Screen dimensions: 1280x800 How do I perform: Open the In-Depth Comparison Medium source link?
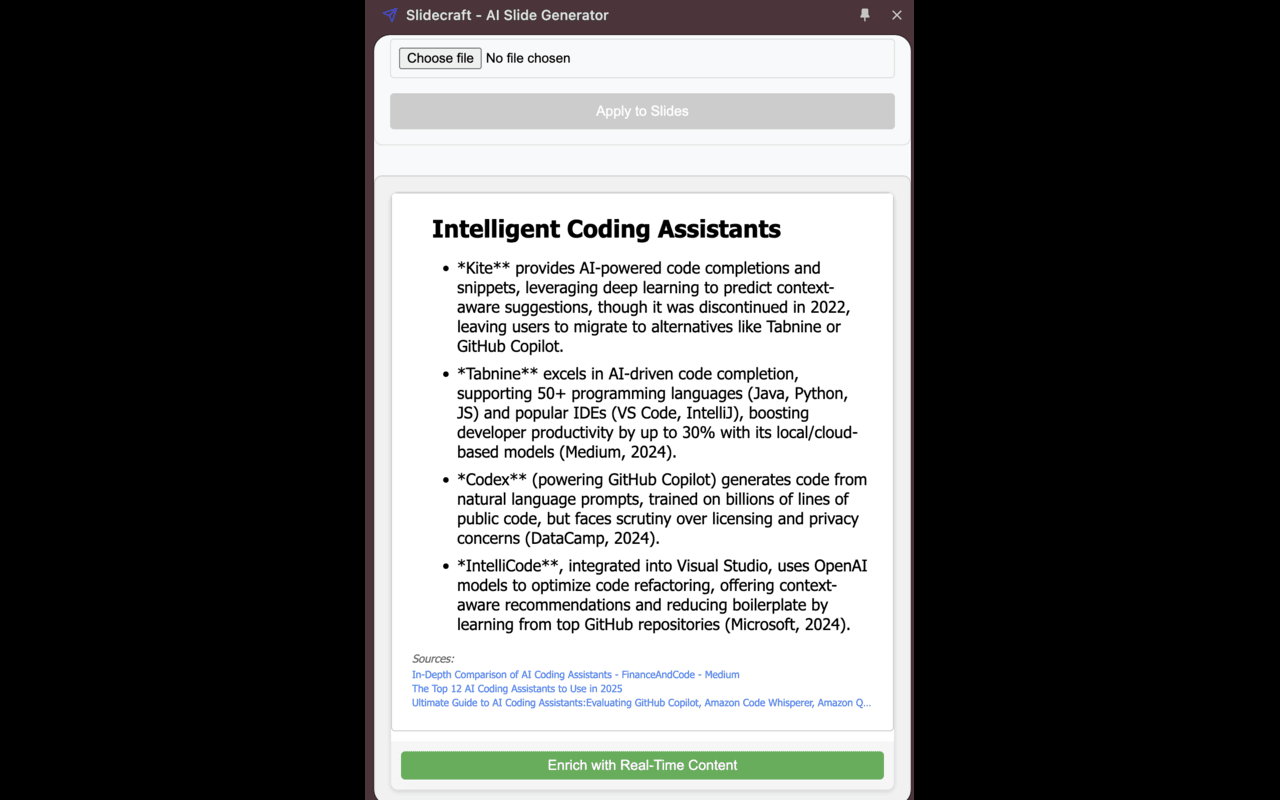pos(575,674)
